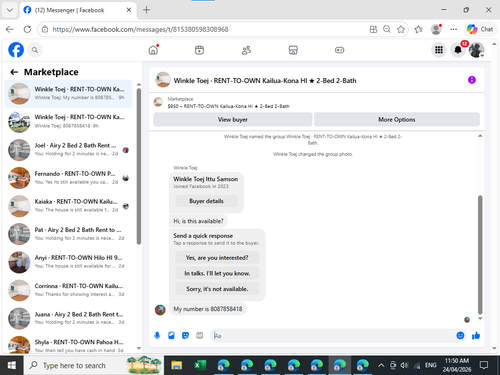Image resolution: width=500 pixels, height=375 pixels.
Task: Attach a file using the photo icon
Action: point(171,335)
